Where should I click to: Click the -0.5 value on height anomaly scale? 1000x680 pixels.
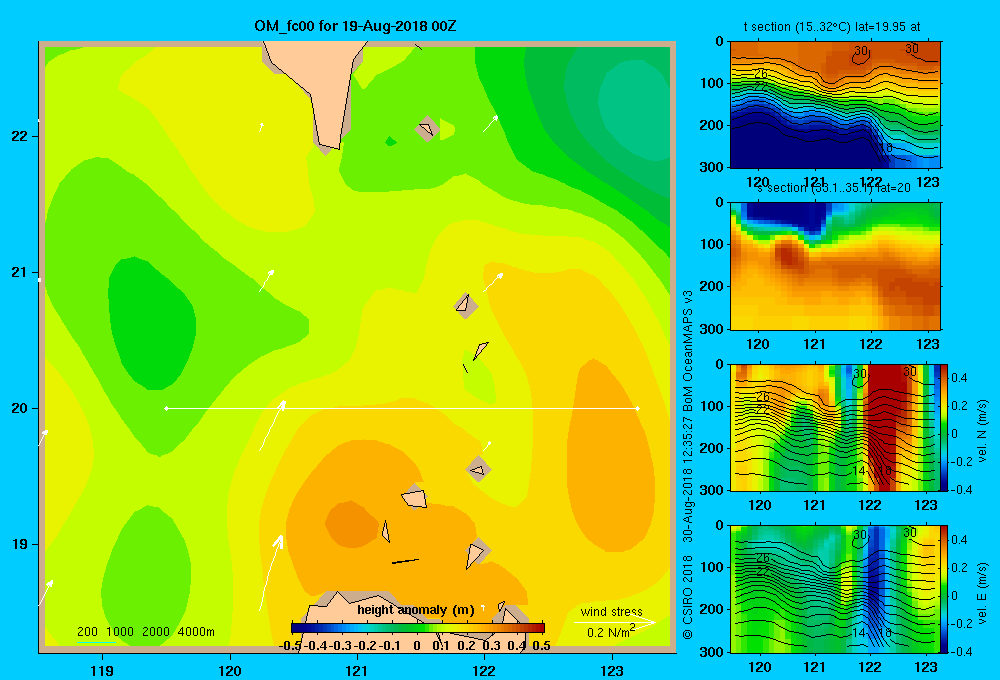coord(290,646)
